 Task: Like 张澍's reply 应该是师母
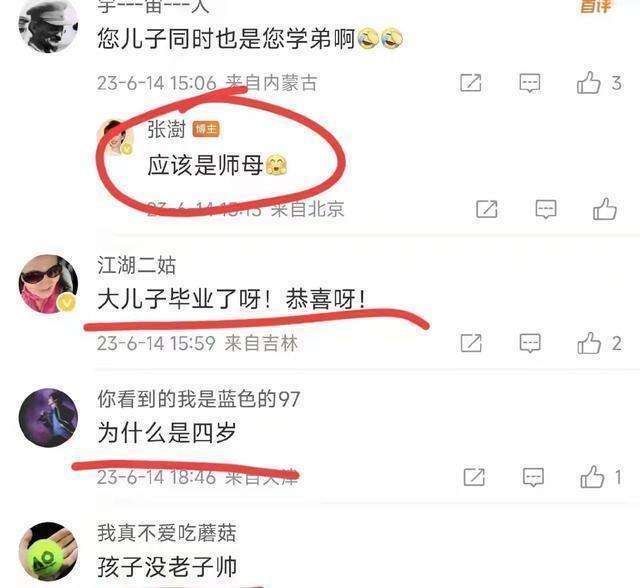click(x=604, y=209)
